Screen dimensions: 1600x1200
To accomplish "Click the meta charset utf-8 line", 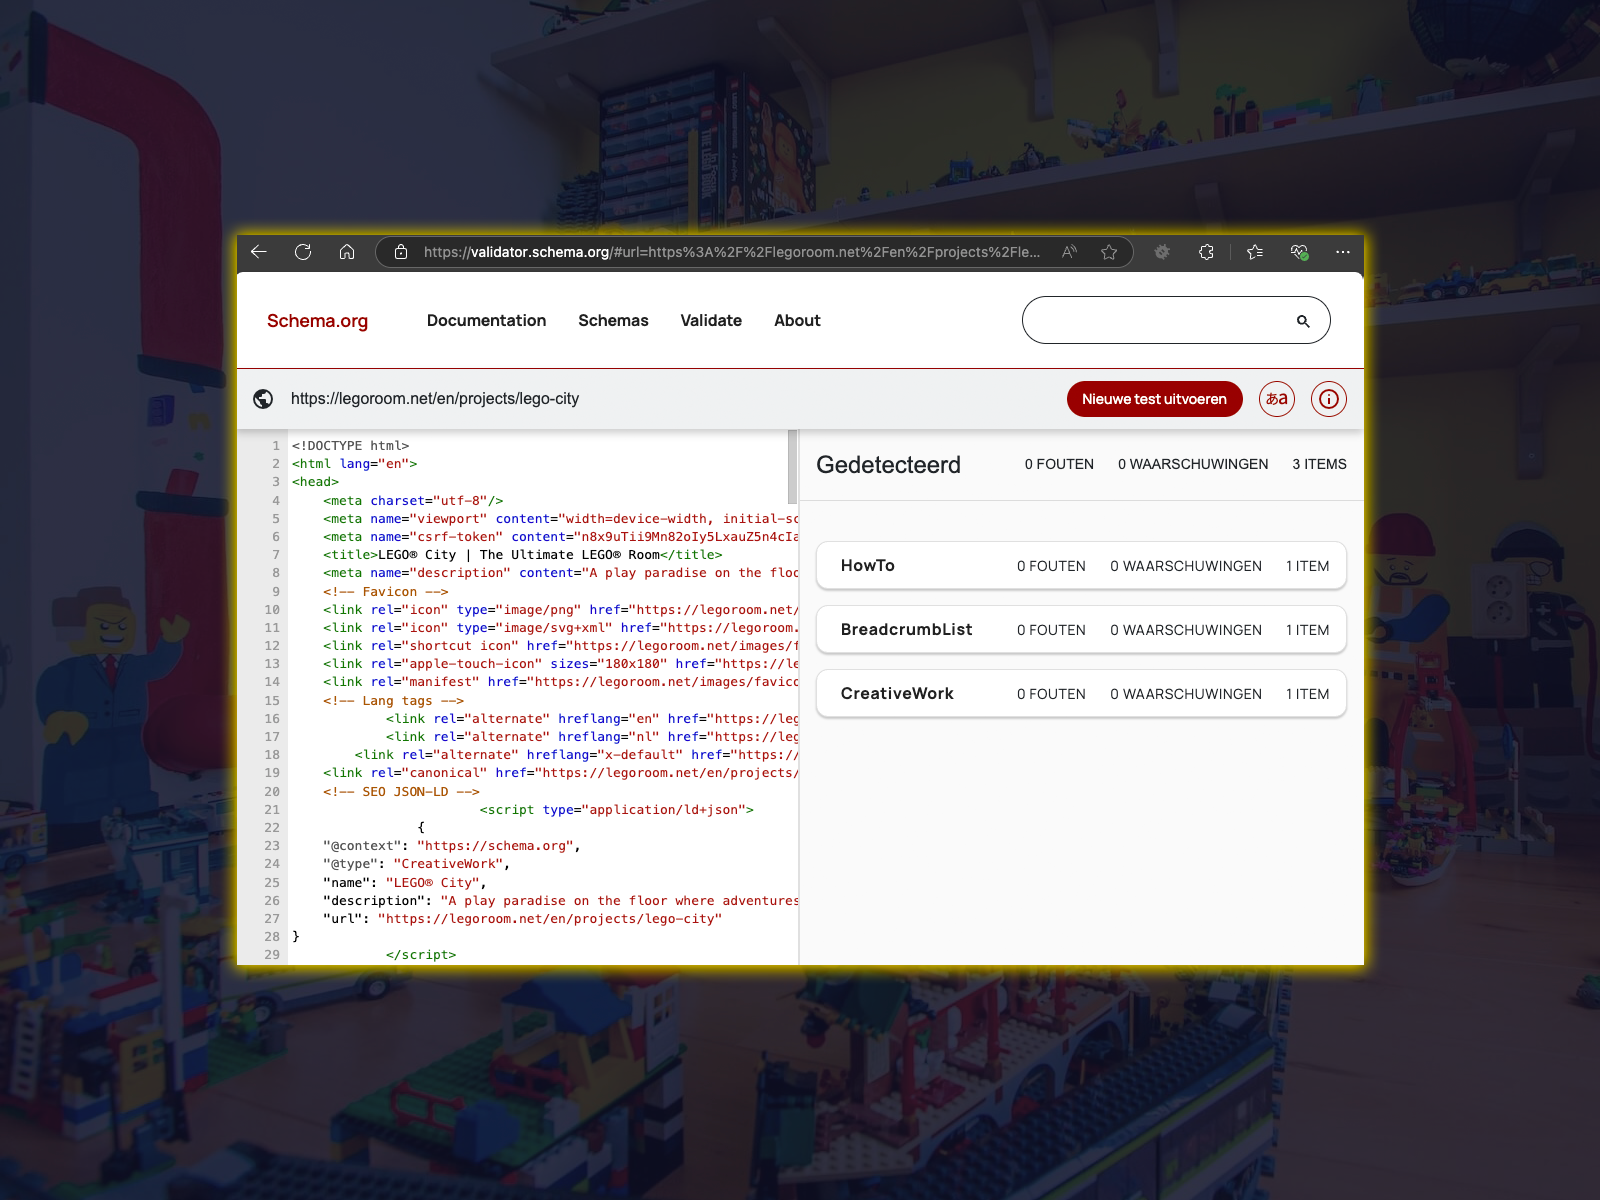I will 413,501.
